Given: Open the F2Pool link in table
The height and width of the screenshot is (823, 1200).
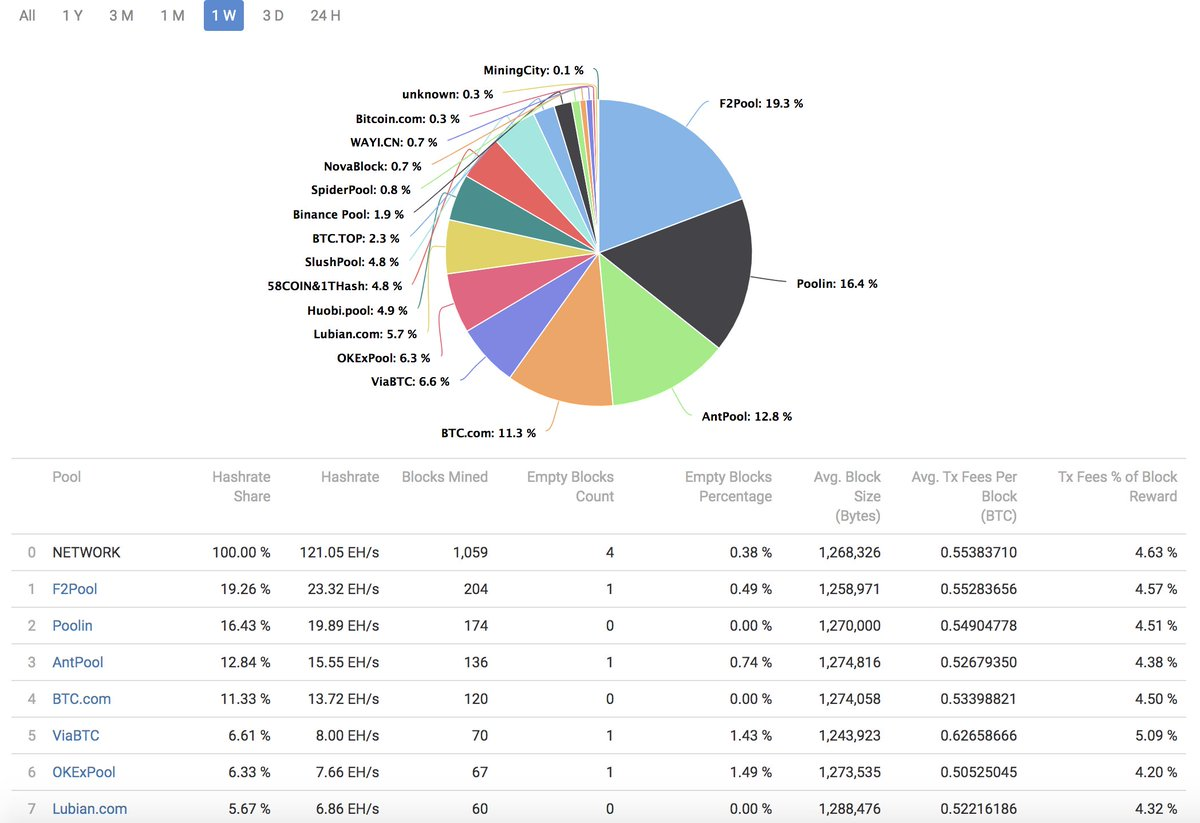Looking at the screenshot, I should click(75, 589).
